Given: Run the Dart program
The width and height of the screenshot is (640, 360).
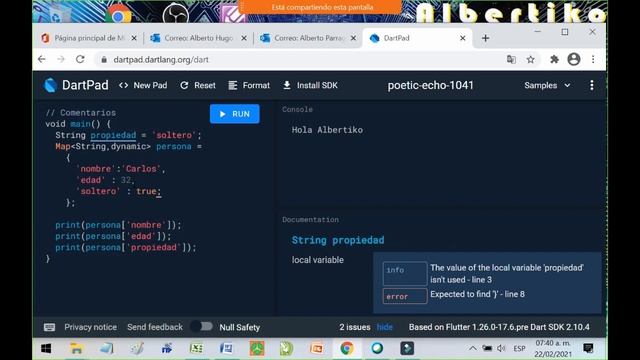Looking at the screenshot, I should [235, 114].
